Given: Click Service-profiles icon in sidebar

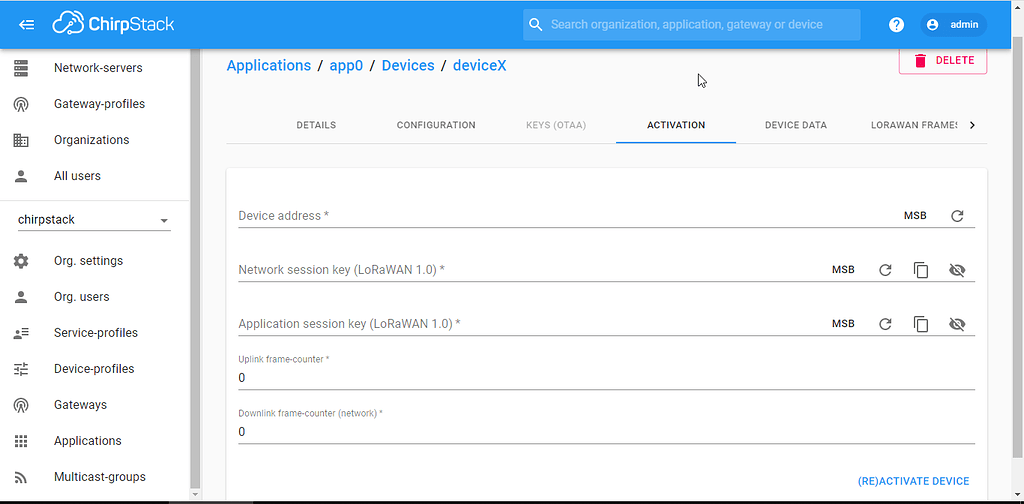Looking at the screenshot, I should pyautogui.click(x=21, y=333).
